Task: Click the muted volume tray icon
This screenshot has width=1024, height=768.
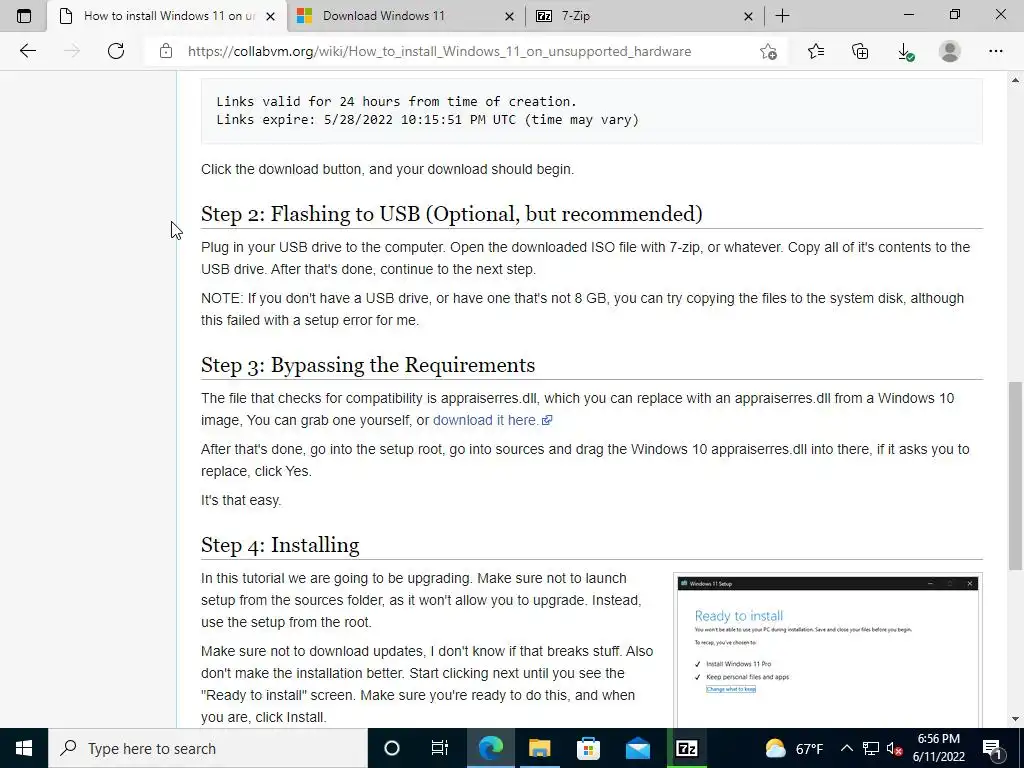Action: (895, 748)
